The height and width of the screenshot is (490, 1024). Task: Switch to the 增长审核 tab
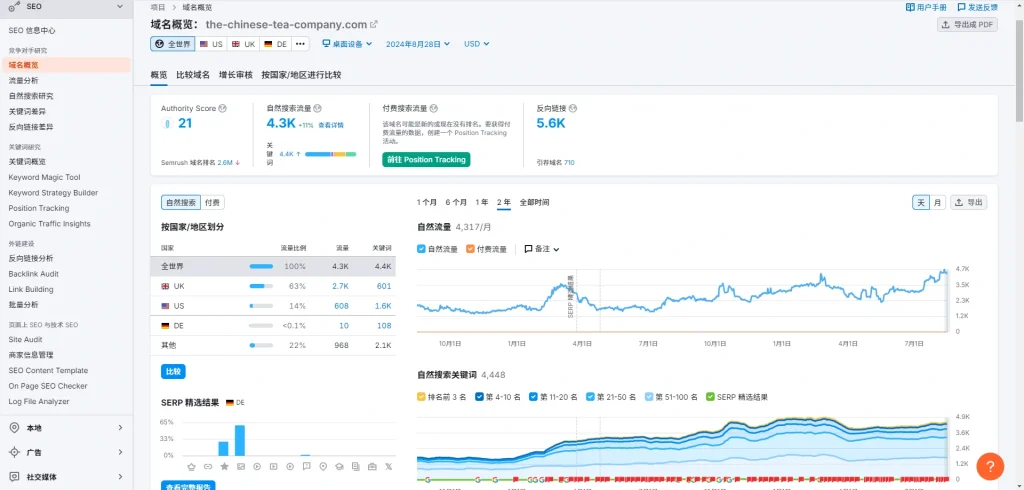tap(236, 75)
